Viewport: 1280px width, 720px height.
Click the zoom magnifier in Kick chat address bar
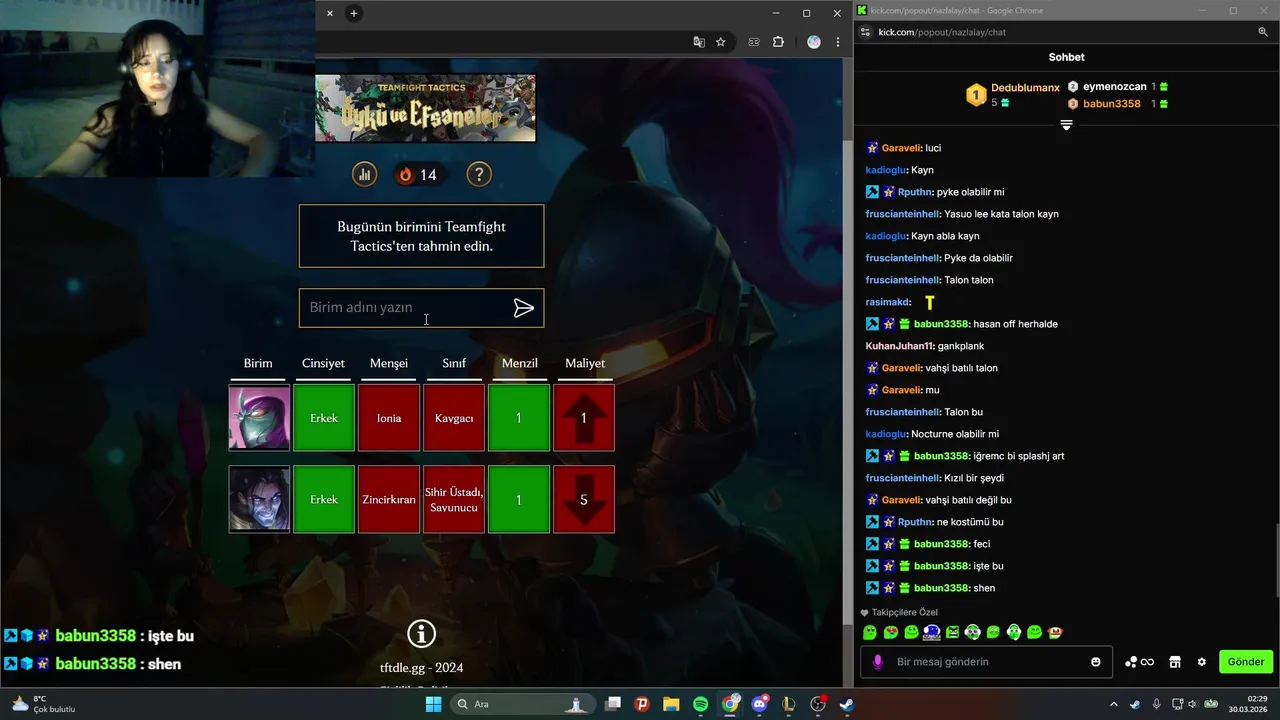(1263, 32)
